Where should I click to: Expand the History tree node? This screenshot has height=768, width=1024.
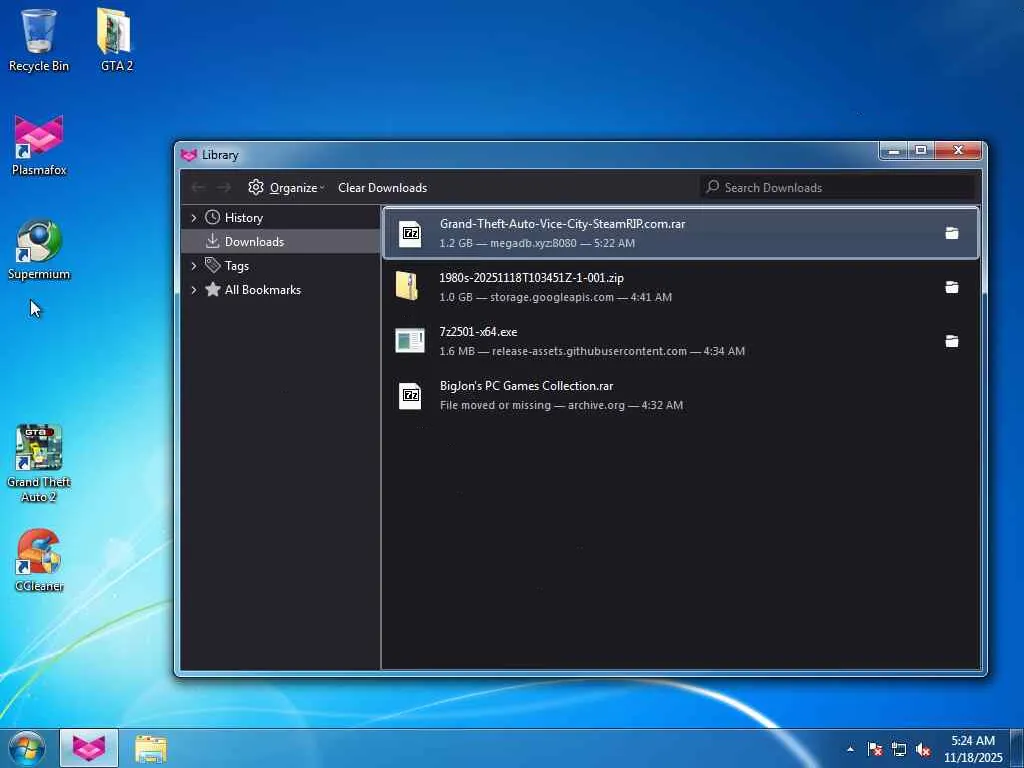point(193,217)
